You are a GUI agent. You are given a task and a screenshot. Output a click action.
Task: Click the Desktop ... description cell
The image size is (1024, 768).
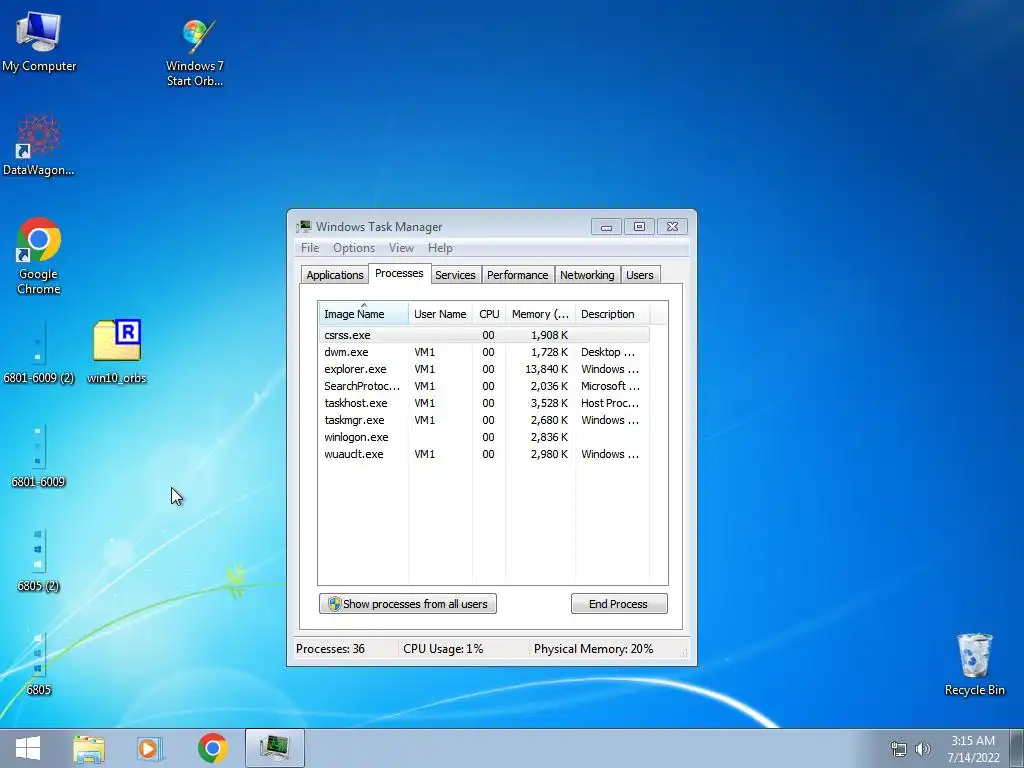pyautogui.click(x=608, y=352)
